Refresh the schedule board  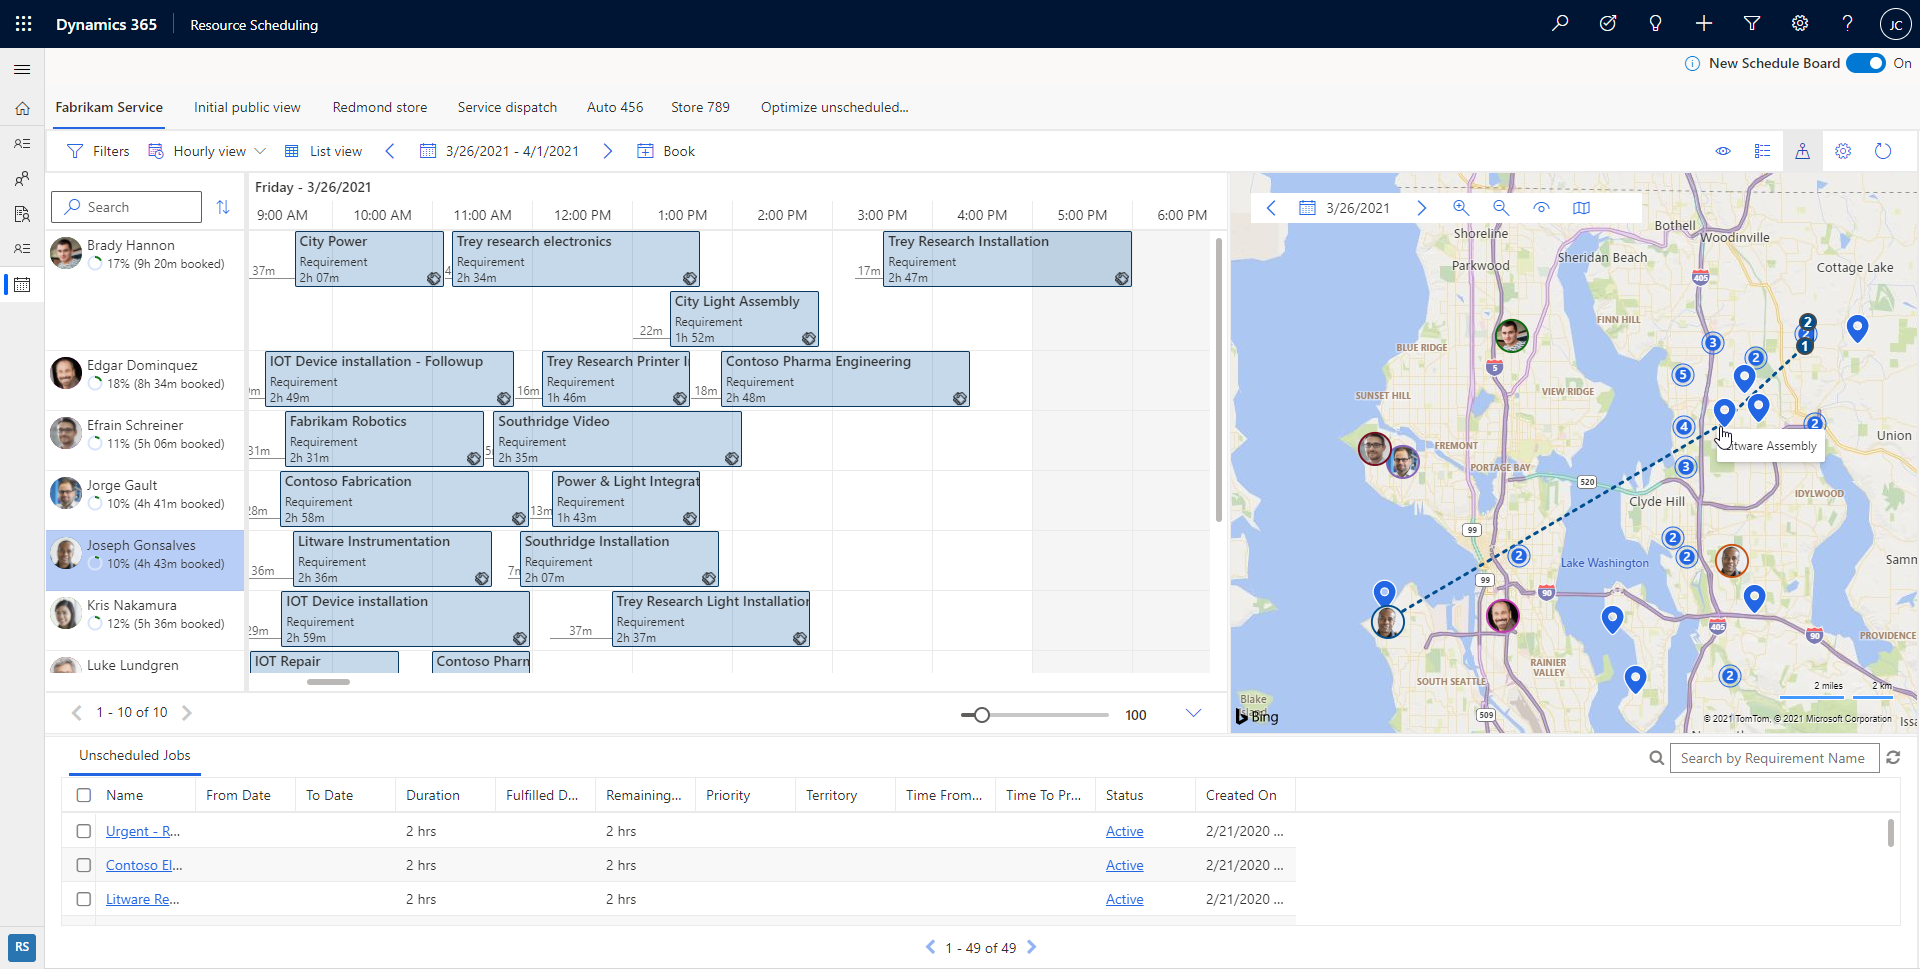1883,151
